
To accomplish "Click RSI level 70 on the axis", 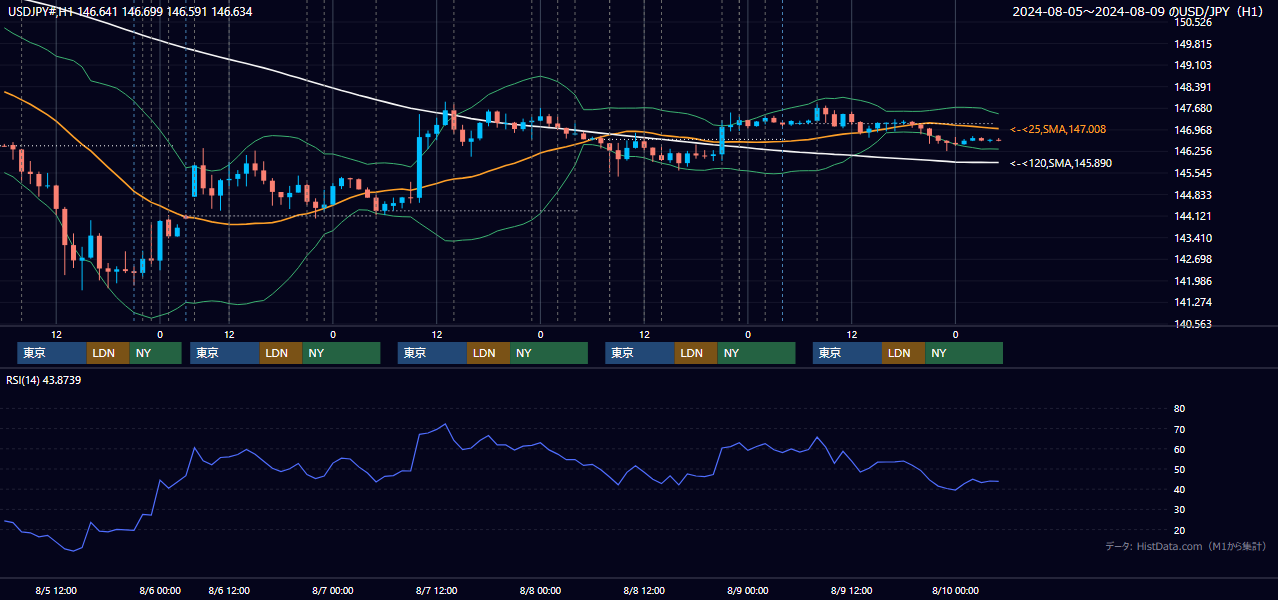I will [1179, 430].
